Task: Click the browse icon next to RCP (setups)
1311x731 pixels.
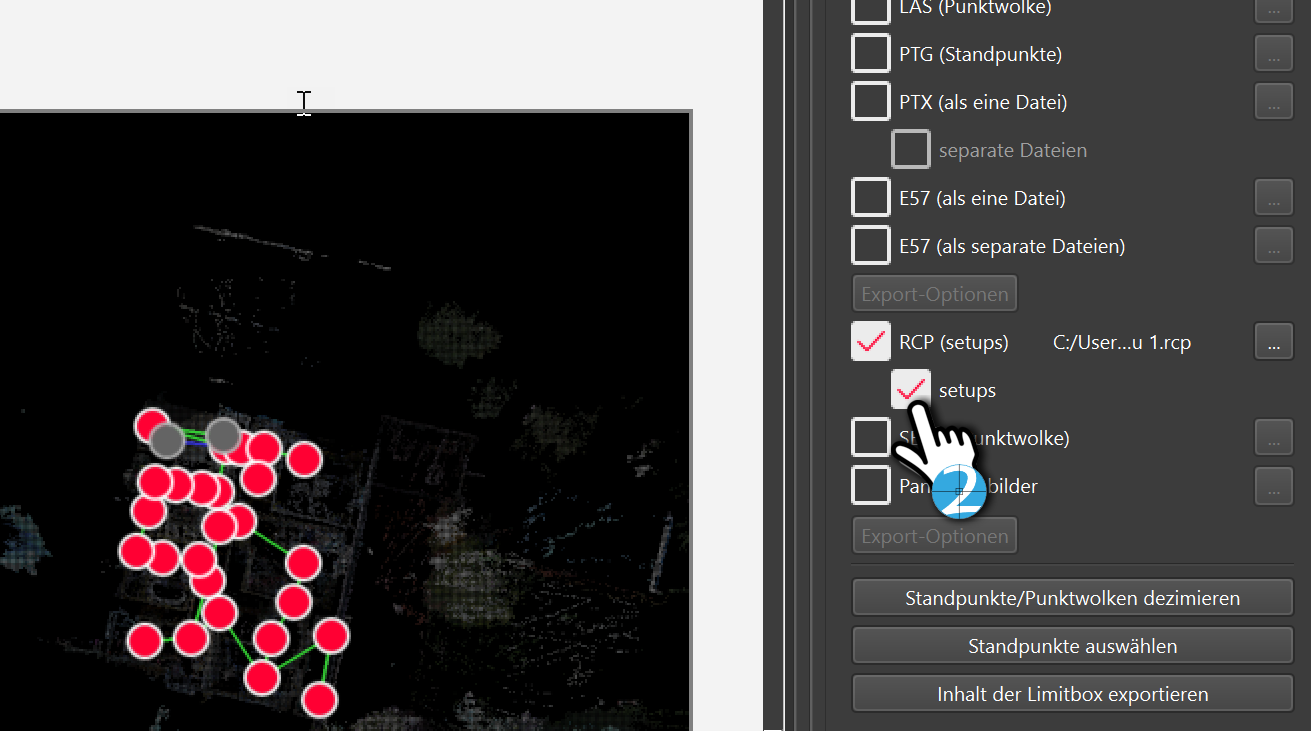Action: [x=1273, y=341]
